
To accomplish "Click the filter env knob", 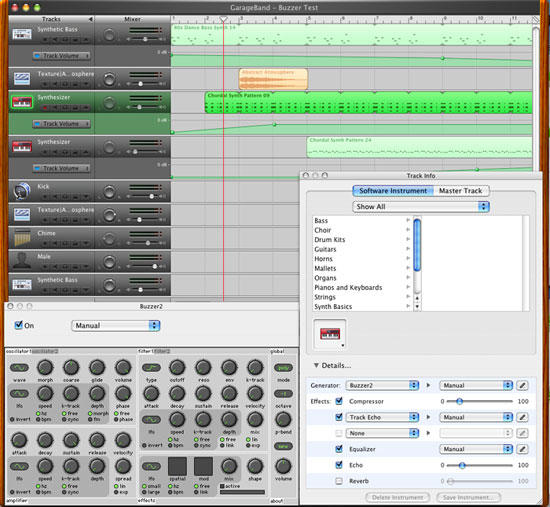I will pos(229,368).
